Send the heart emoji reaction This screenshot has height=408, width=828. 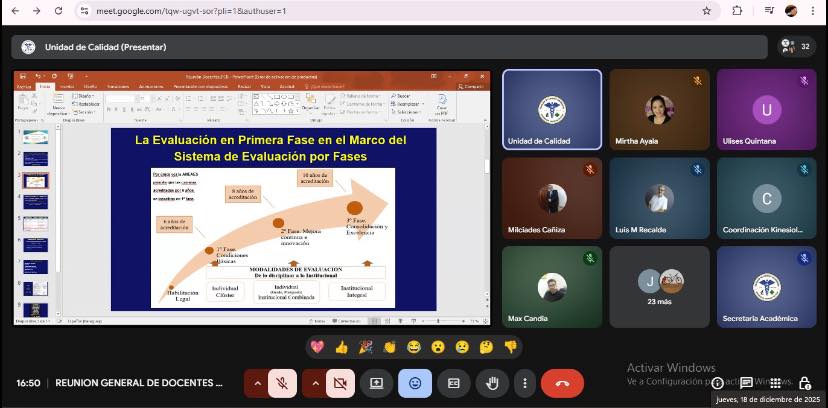point(318,347)
